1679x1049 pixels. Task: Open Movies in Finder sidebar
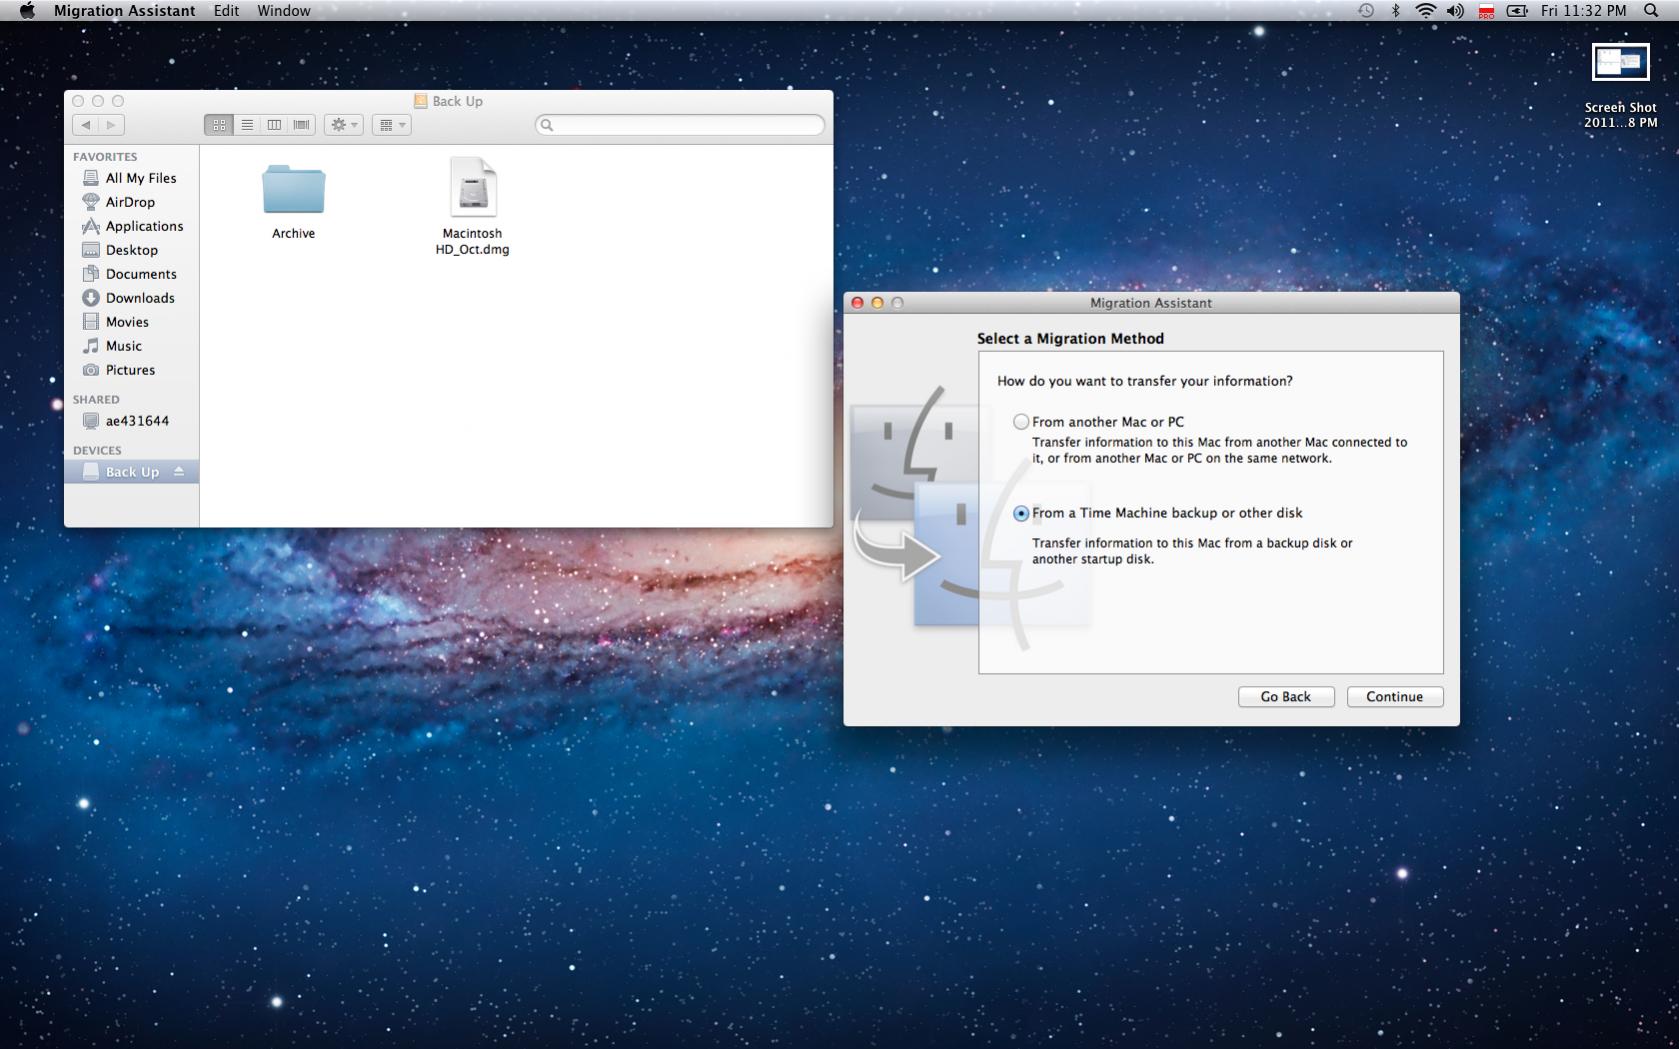tap(131, 322)
